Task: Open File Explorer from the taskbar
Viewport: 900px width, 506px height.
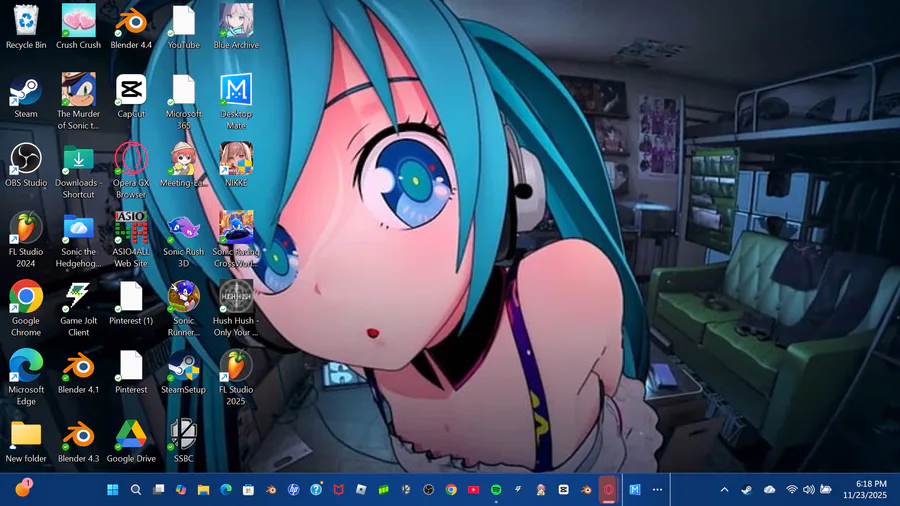Action: [x=203, y=489]
